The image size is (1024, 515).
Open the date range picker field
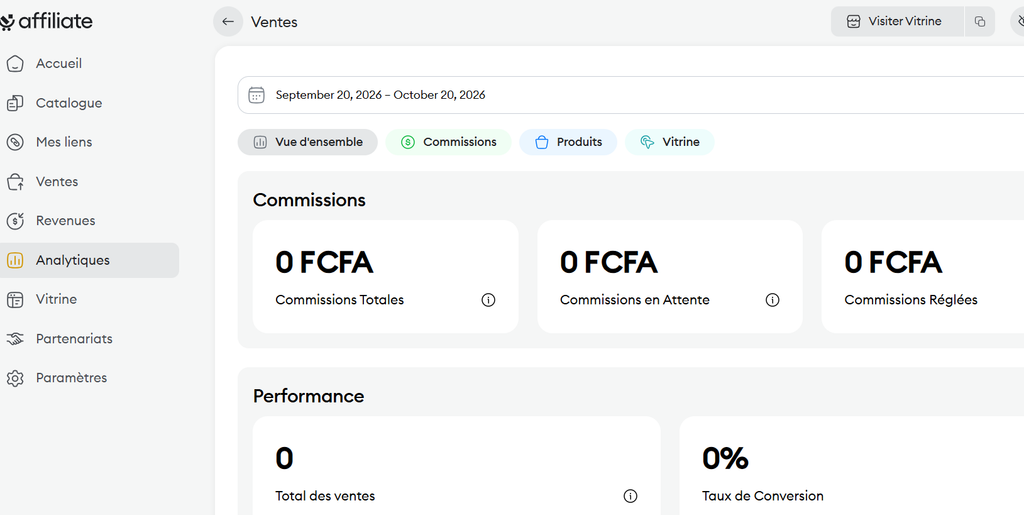(630, 95)
